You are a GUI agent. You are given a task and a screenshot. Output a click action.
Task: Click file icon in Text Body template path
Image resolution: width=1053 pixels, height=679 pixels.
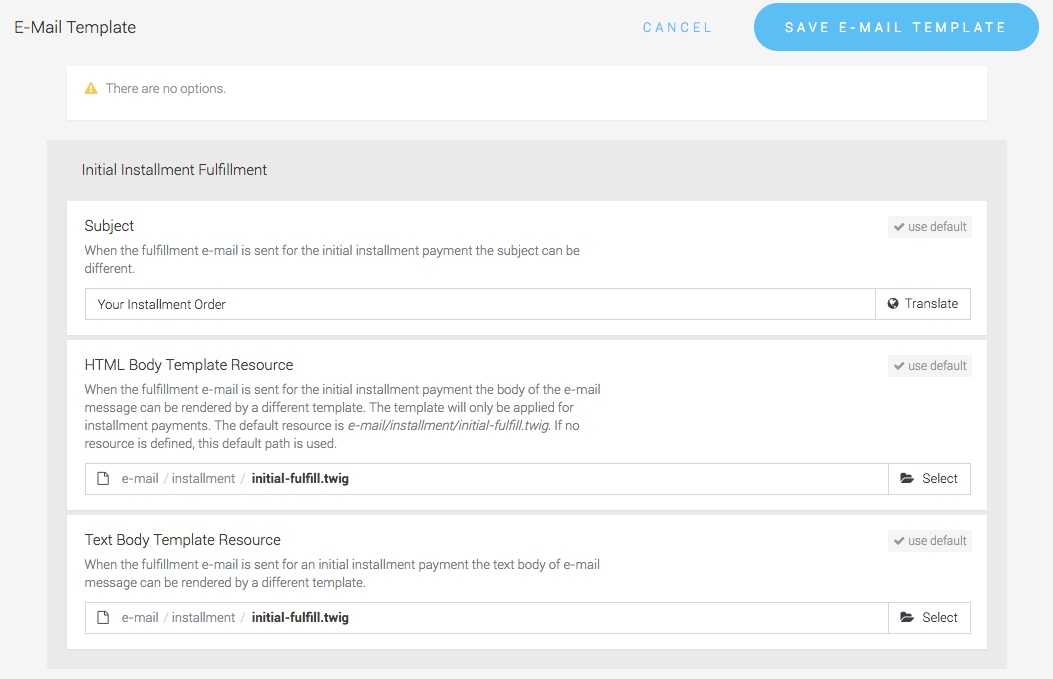coord(102,618)
